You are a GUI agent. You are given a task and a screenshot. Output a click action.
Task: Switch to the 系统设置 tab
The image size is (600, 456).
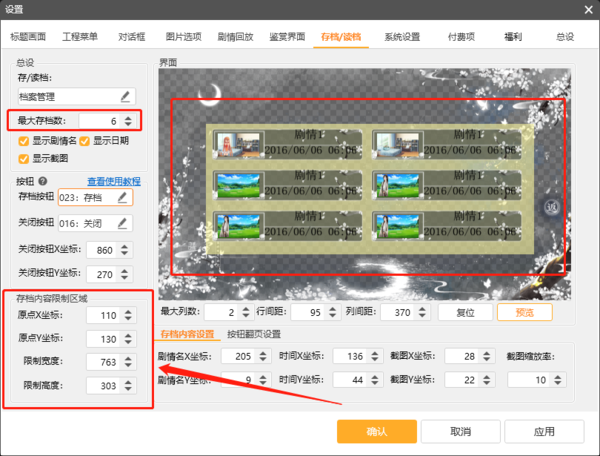tap(402, 37)
